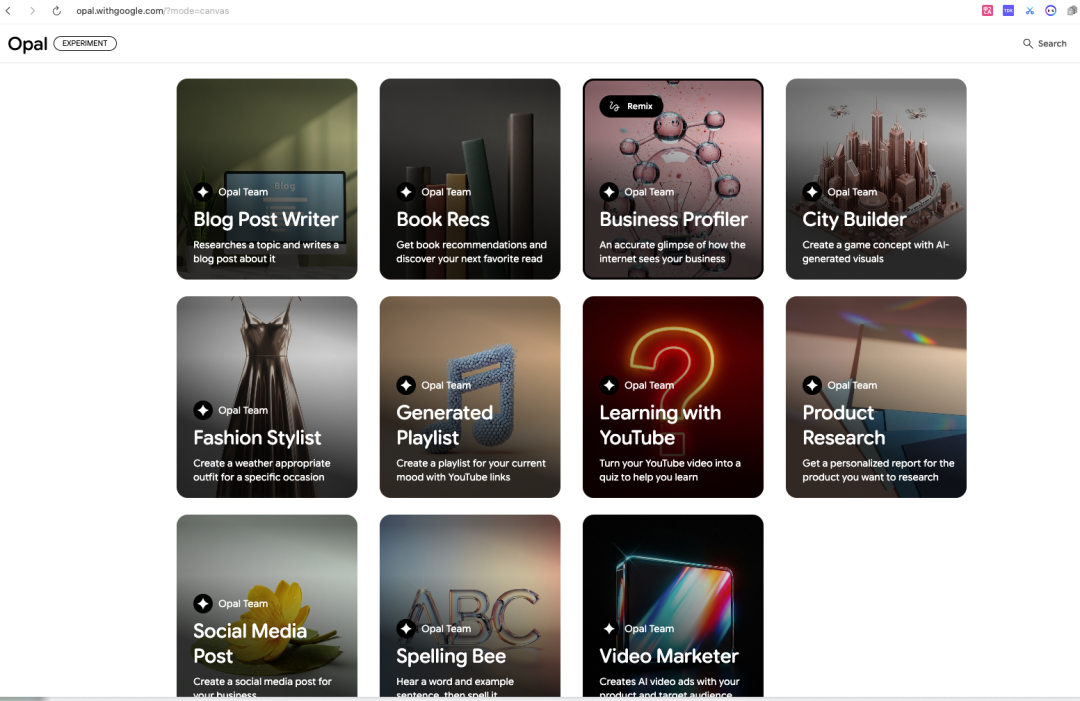
Task: Click 'Get book recommendations and discover' description
Action: click(471, 252)
